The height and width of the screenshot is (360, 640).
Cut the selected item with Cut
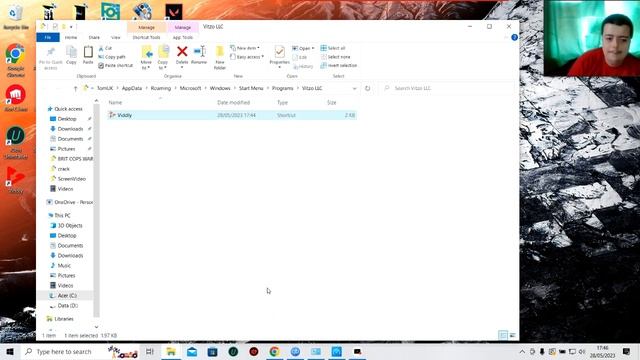click(105, 48)
